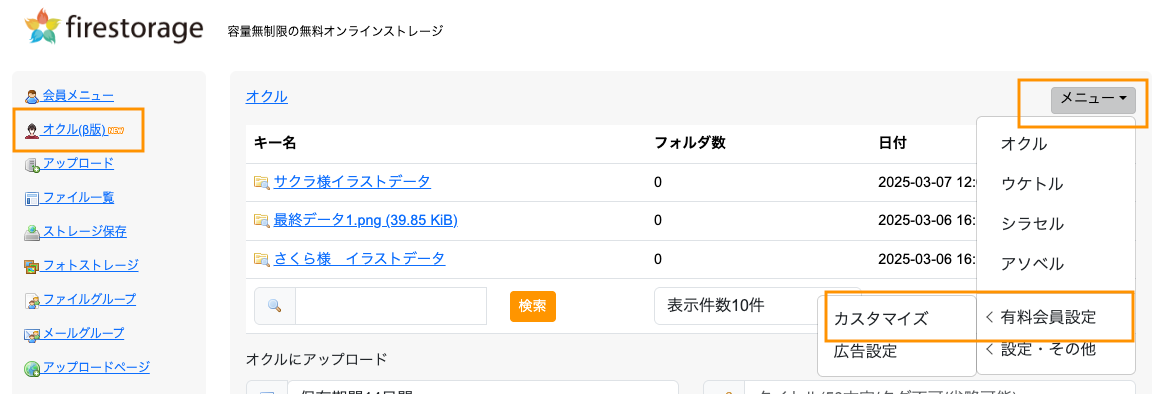Open the 最終データ1.png link
This screenshot has height=394, width=1176.
coord(365,220)
